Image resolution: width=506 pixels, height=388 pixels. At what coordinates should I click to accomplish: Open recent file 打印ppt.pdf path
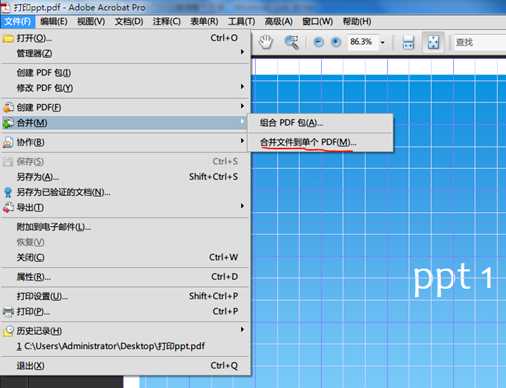pyautogui.click(x=125, y=346)
